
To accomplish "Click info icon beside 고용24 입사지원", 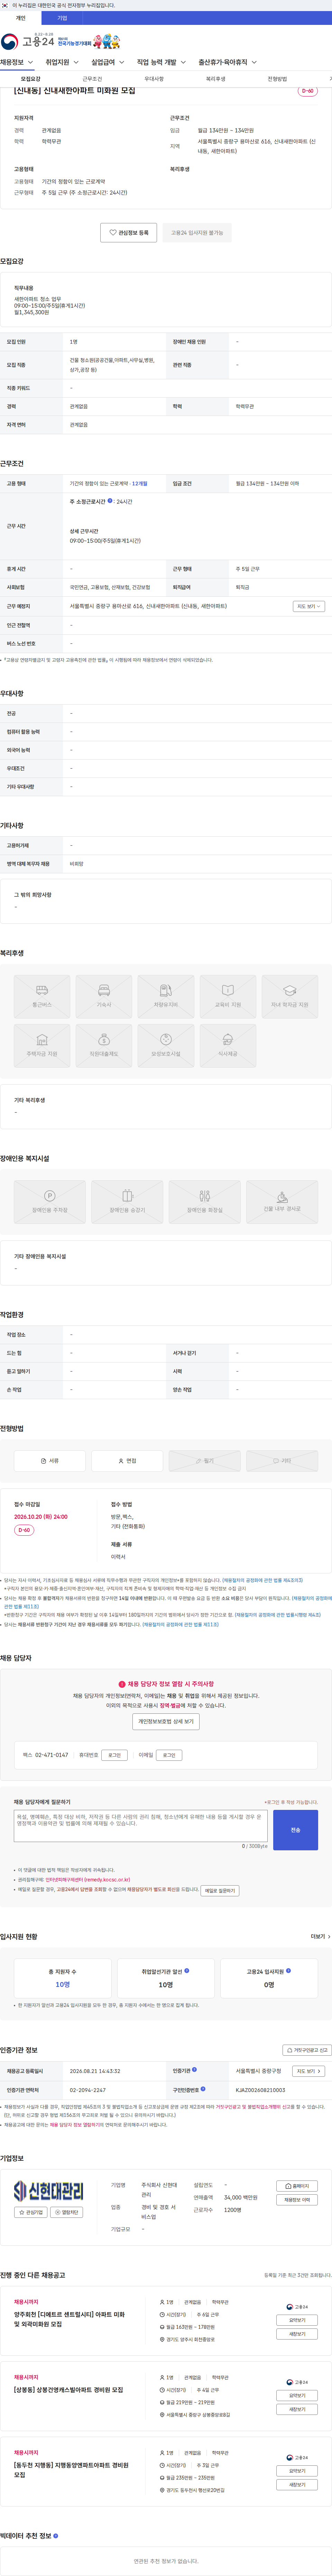I will pyautogui.click(x=289, y=1971).
